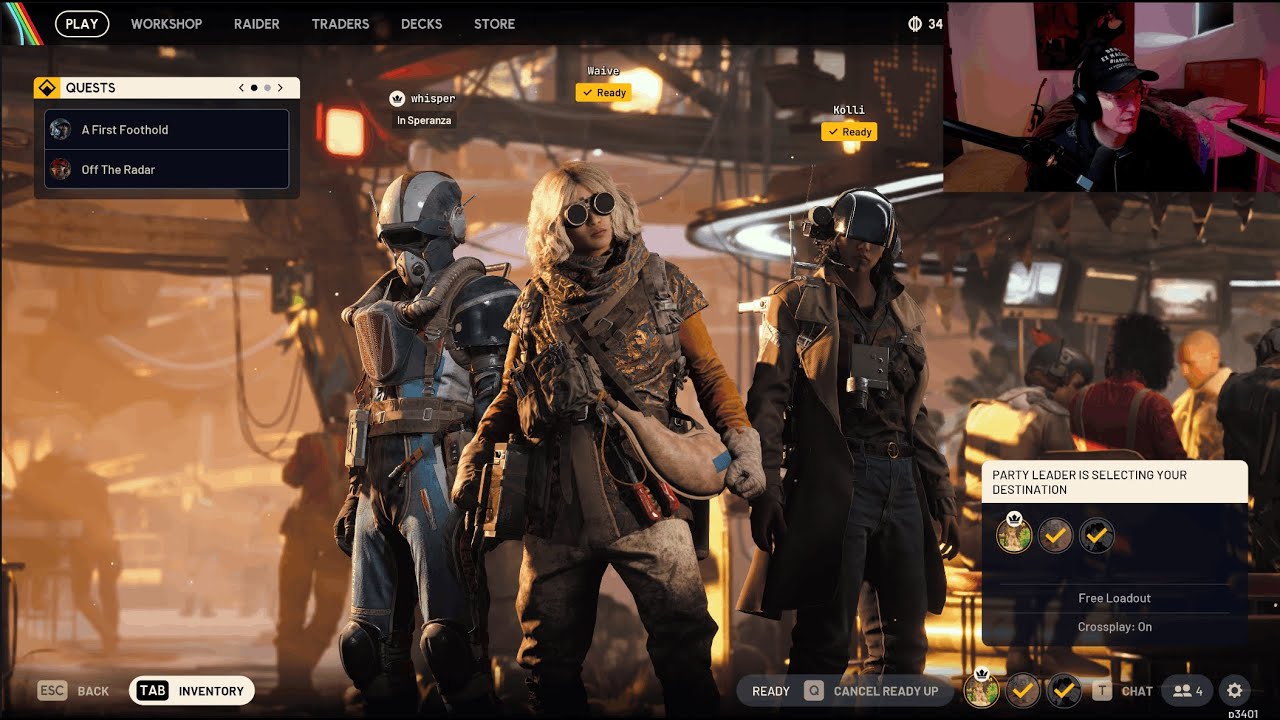Go to next quests page arrow
Image resolution: width=1280 pixels, height=720 pixels.
280,88
